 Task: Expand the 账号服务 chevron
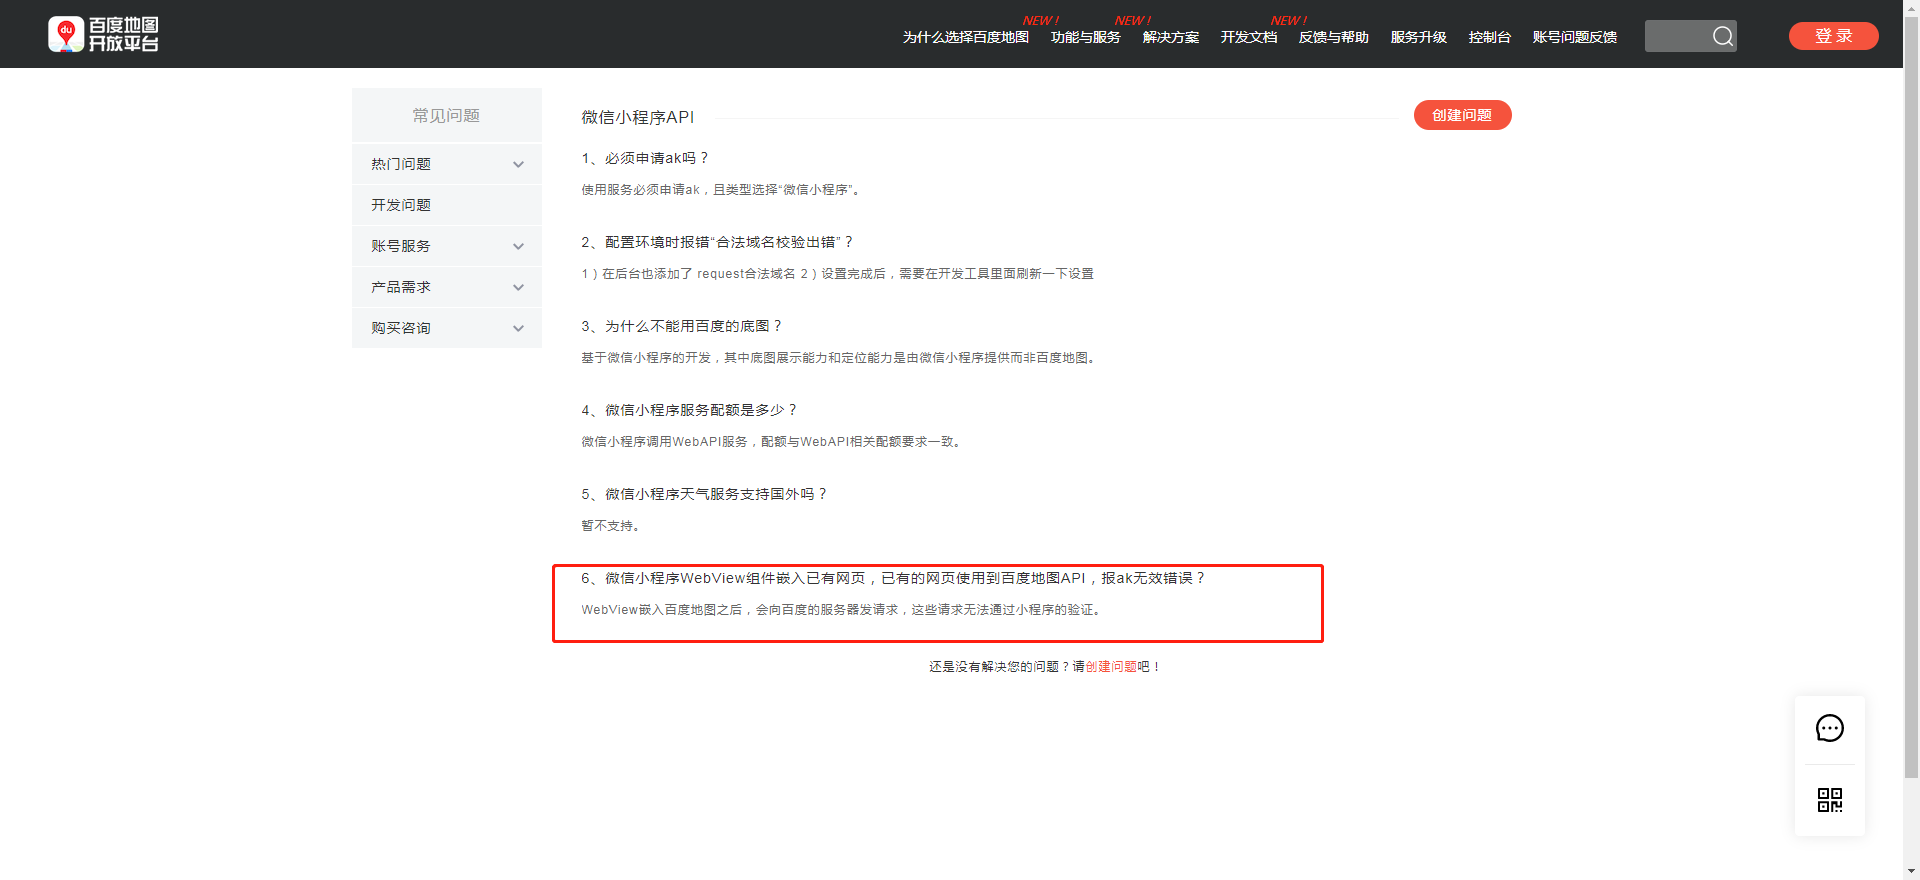518,246
